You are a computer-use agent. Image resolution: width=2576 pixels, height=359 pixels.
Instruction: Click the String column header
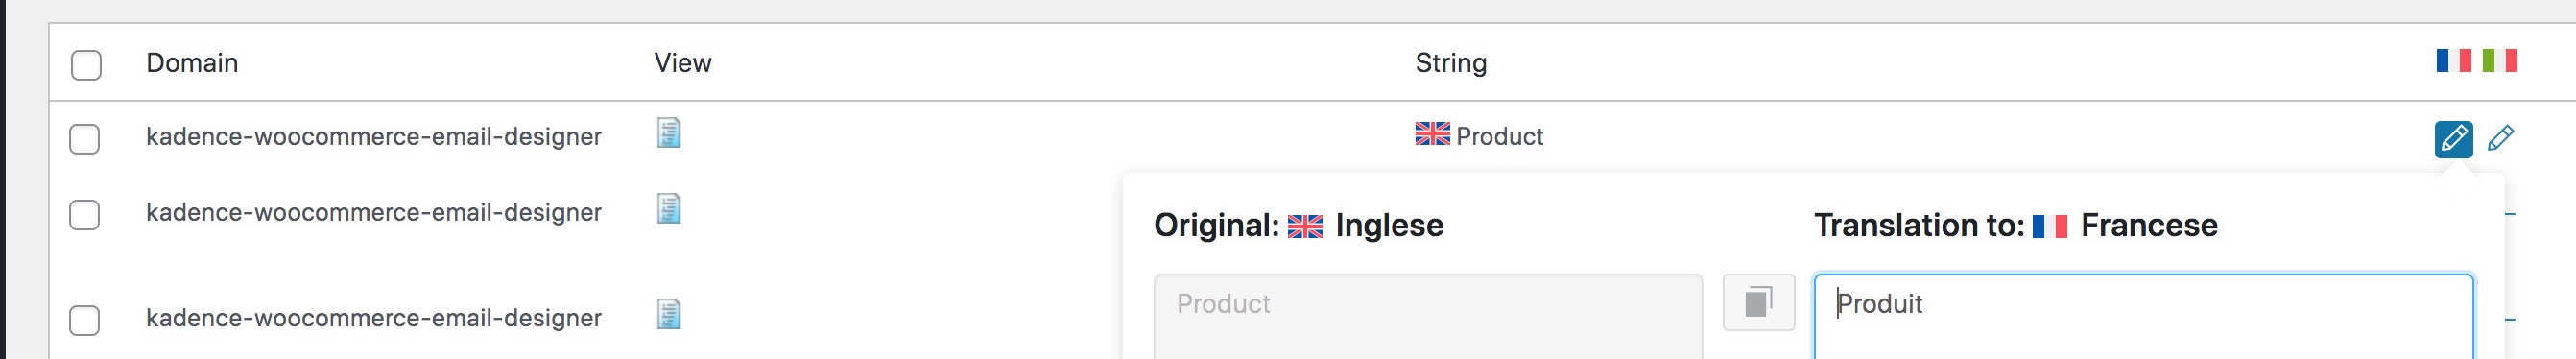tap(1451, 63)
